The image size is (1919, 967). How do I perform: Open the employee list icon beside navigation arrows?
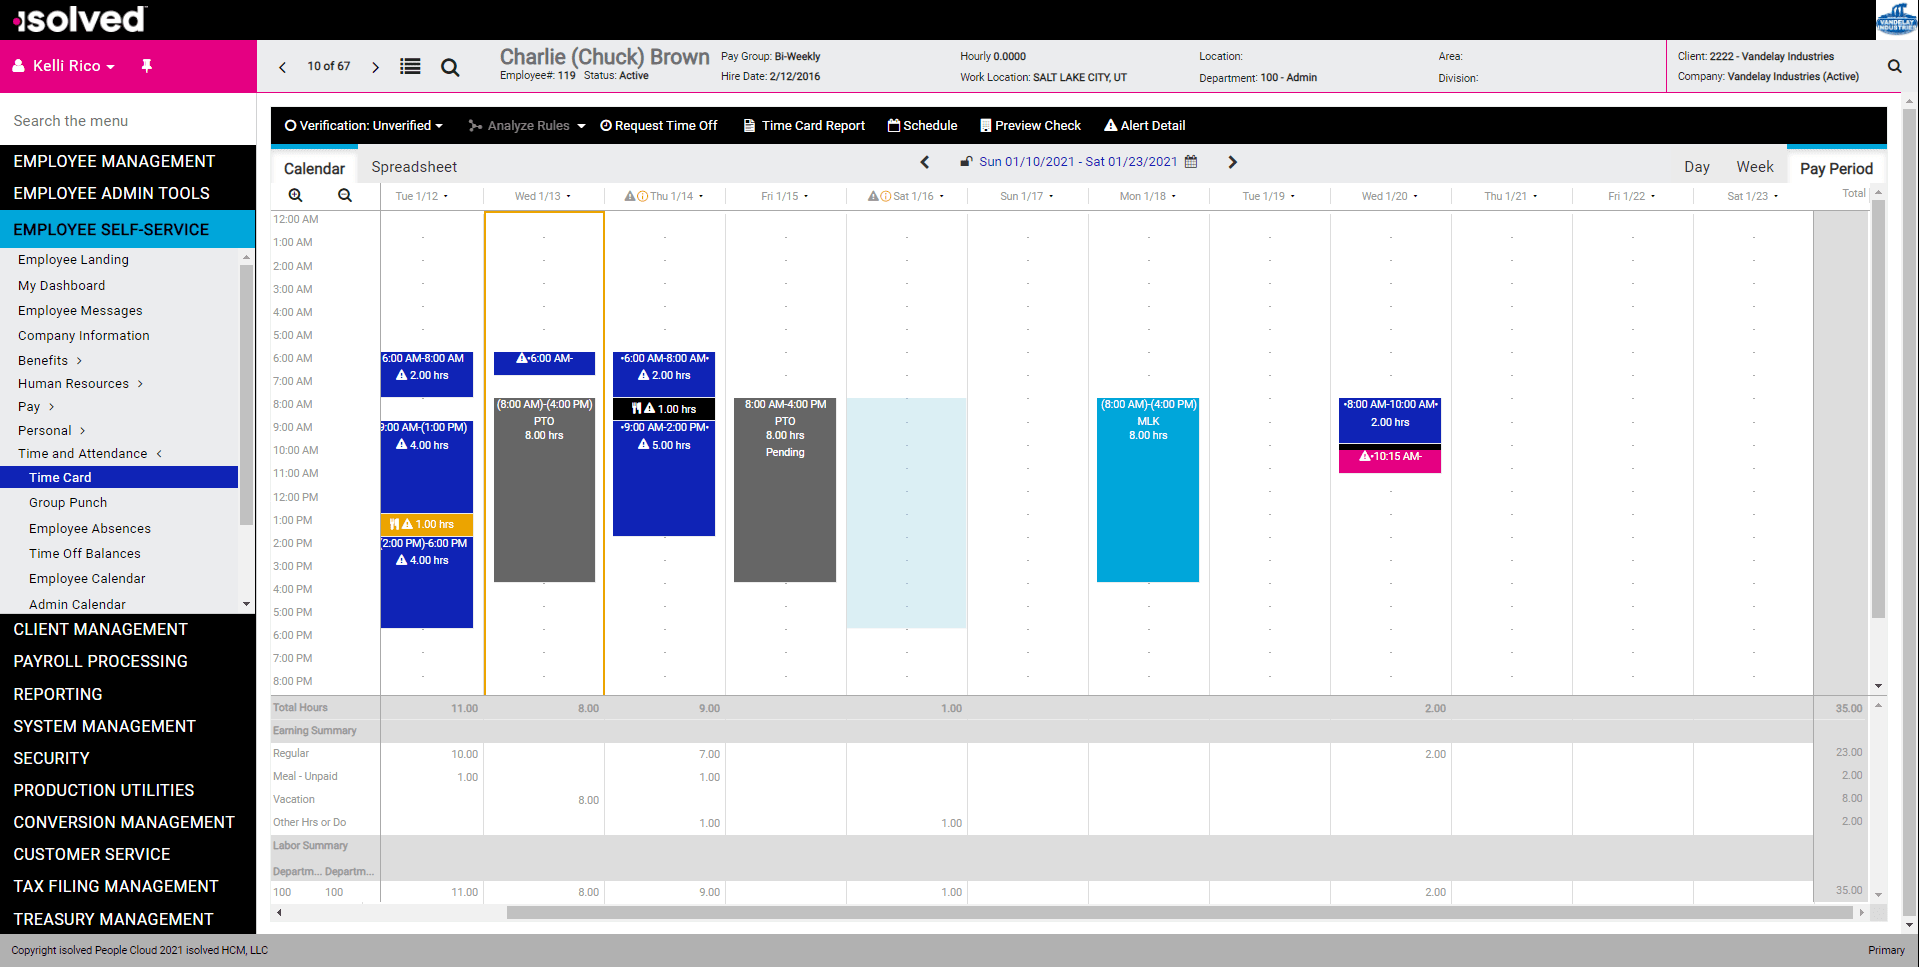tap(410, 66)
